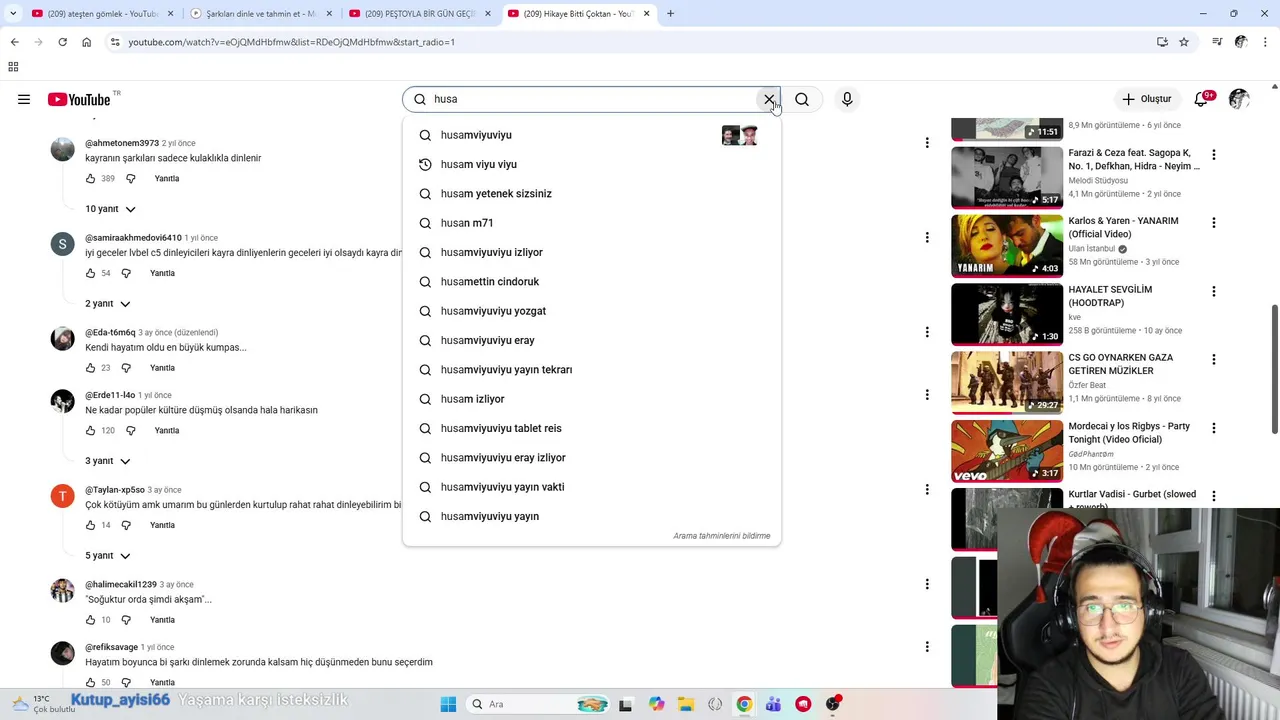The height and width of the screenshot is (720, 1280).
Task: Bookmark this page with star
Action: (1184, 42)
